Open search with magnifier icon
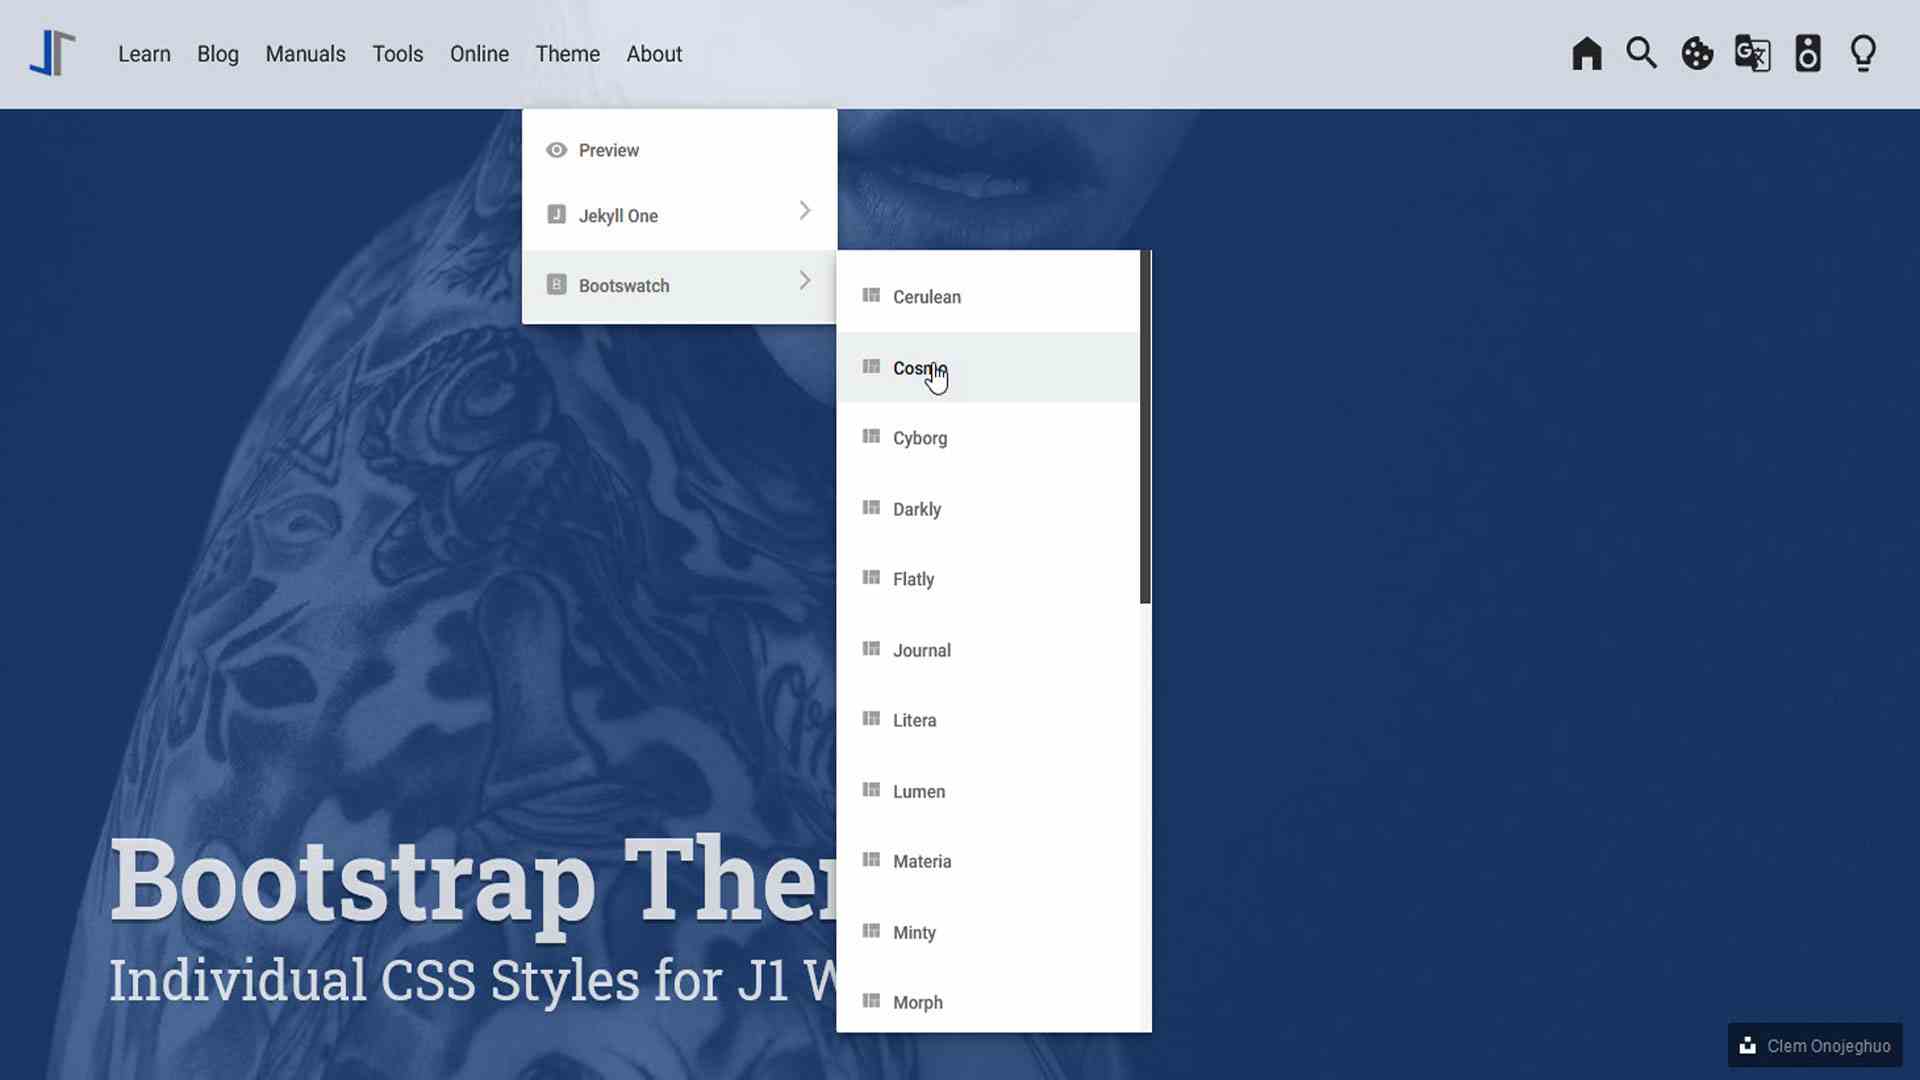Viewport: 1920px width, 1080px height. 1641,53
